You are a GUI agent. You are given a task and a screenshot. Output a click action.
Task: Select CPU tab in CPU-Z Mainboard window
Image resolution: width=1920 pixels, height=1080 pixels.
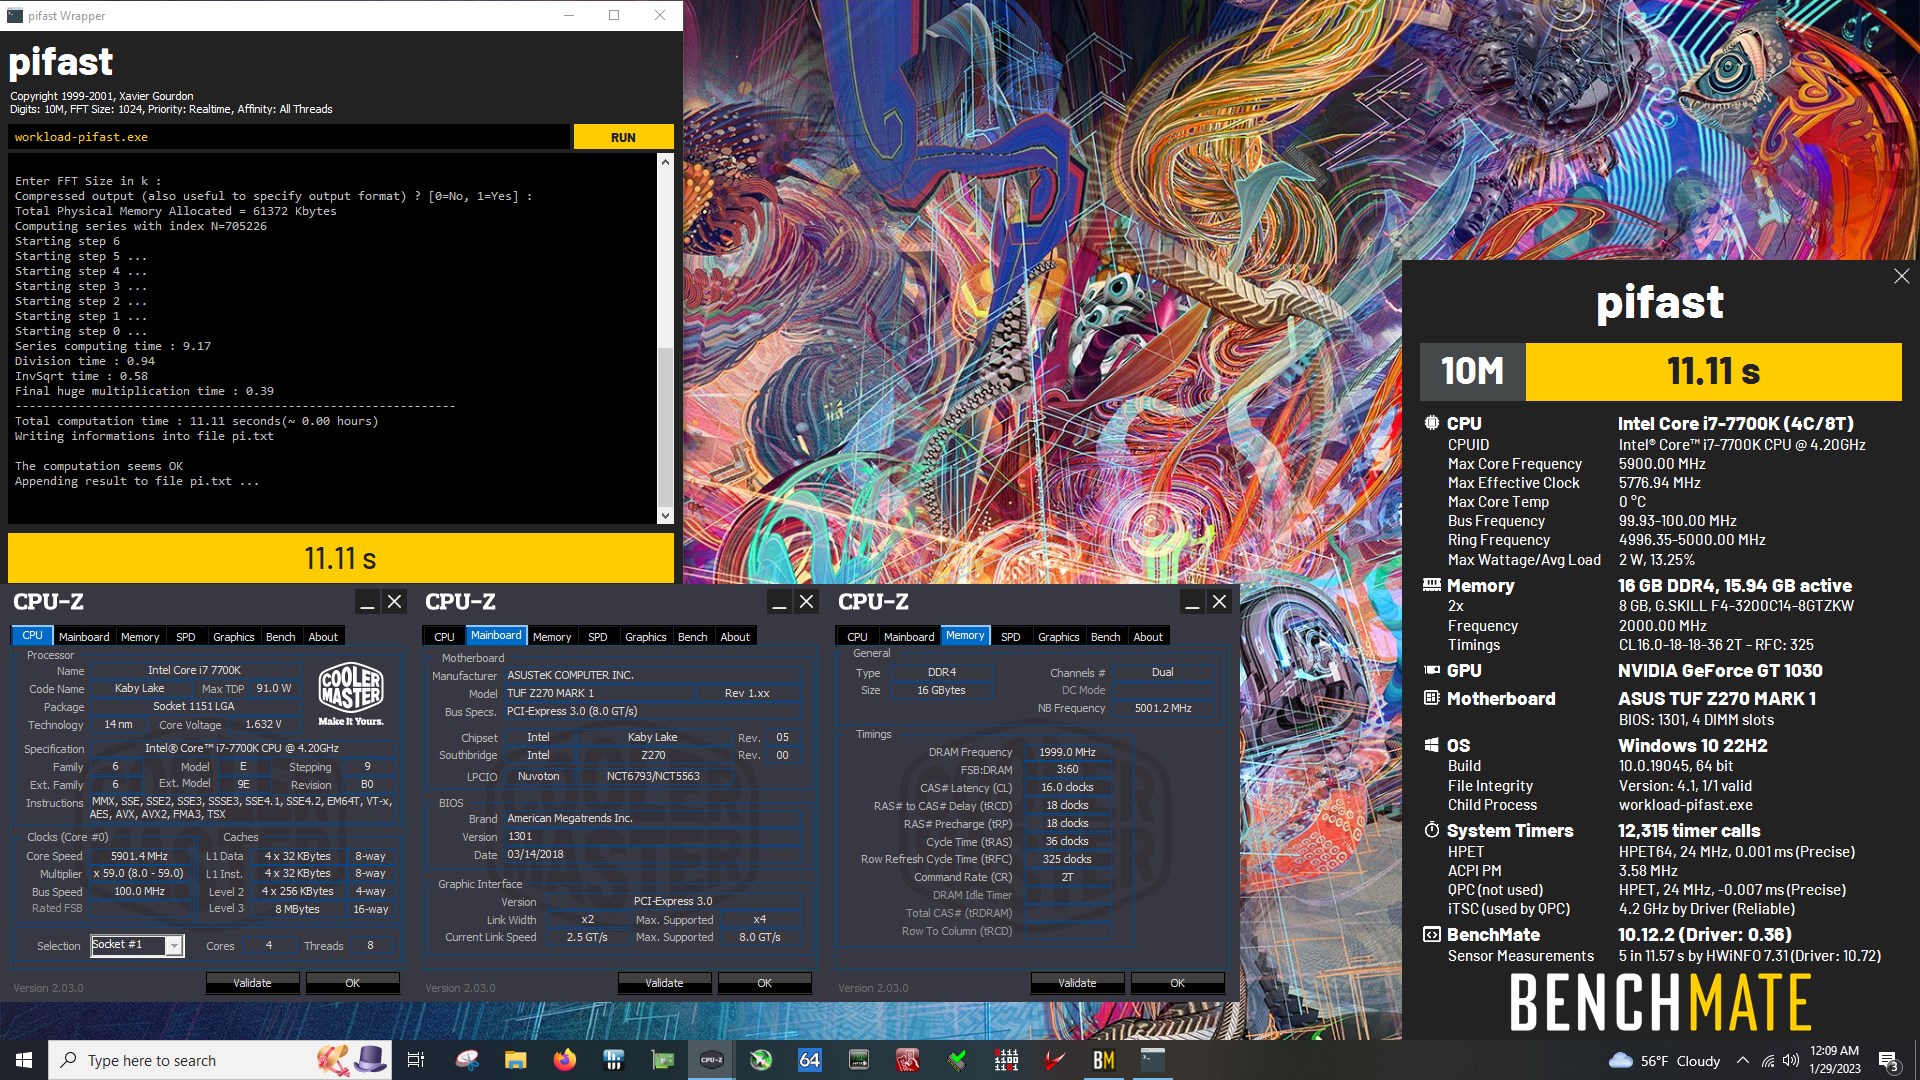pyautogui.click(x=444, y=637)
